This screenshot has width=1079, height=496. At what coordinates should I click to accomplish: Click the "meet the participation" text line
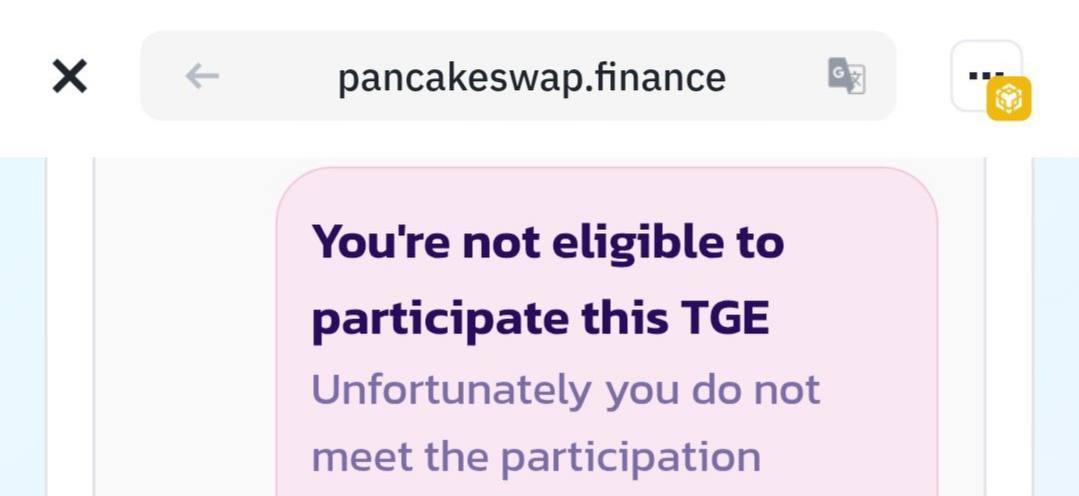point(536,458)
